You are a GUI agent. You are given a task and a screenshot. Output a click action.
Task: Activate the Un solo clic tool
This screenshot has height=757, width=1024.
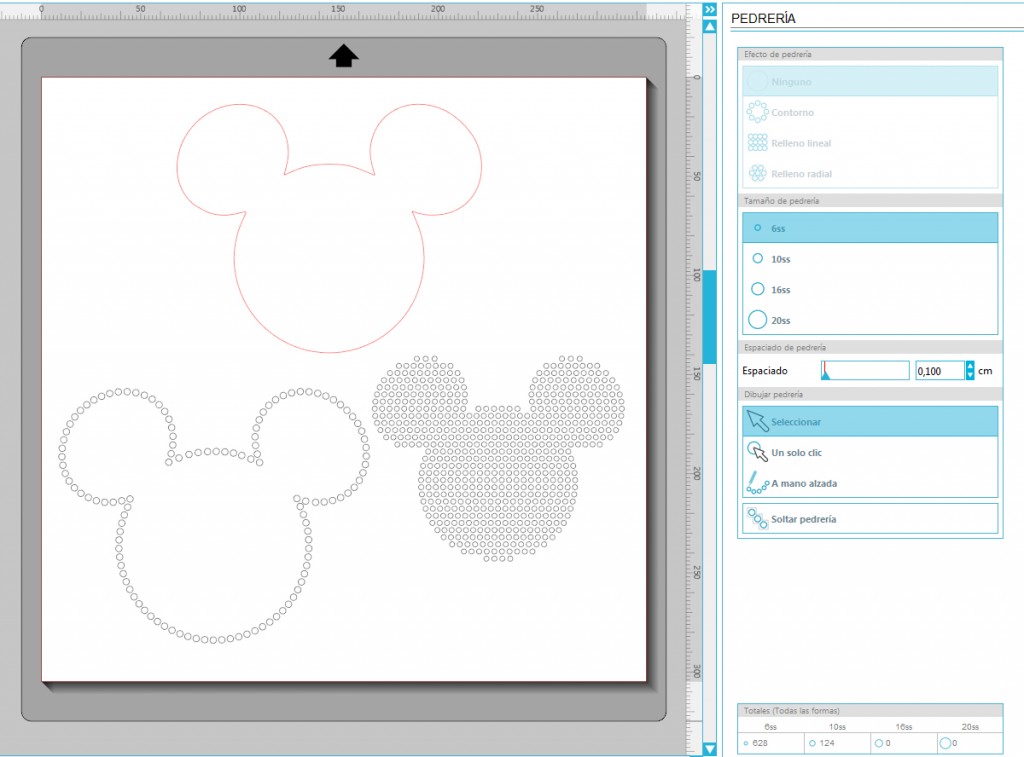click(870, 453)
